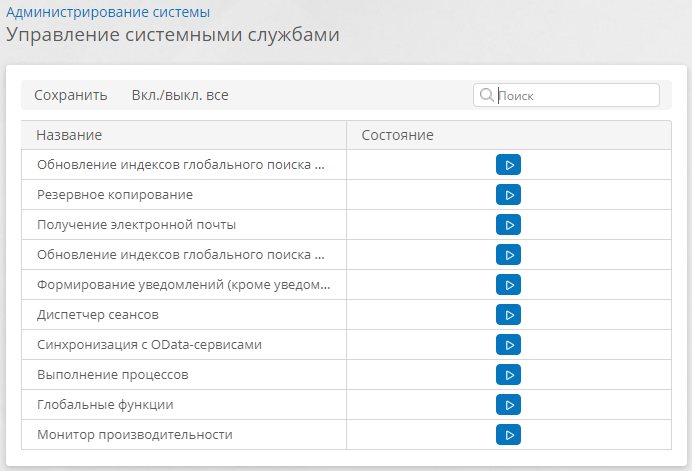Screen dimensions: 692x471
Task: Select Выполнение процессов row text
Action: click(113, 375)
